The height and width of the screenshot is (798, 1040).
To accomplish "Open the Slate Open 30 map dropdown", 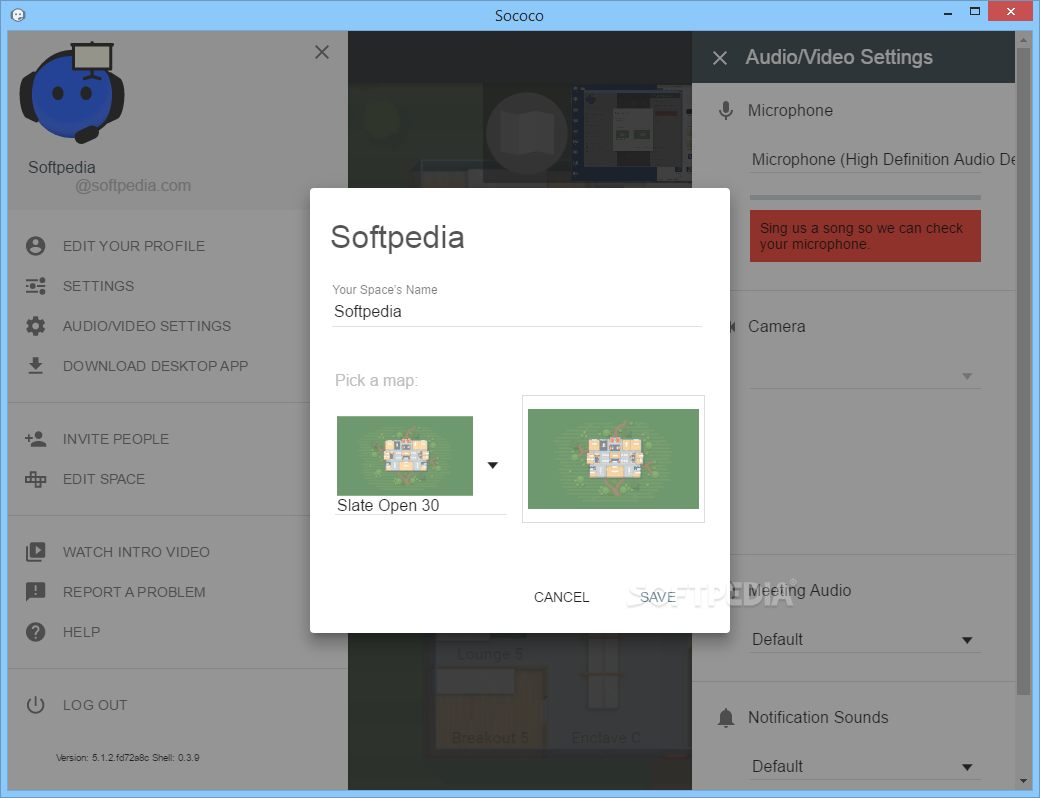I will coord(492,465).
